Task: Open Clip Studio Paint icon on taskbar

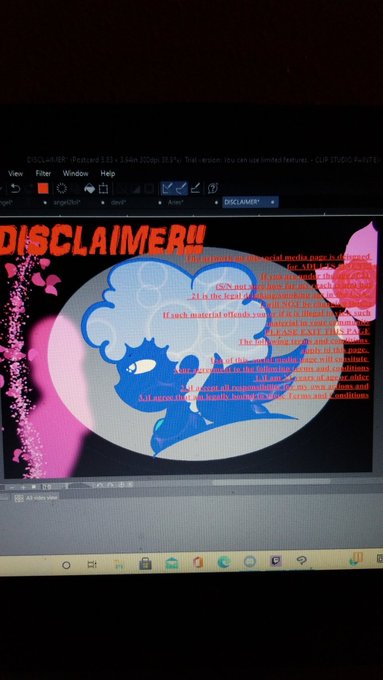Action: (301, 560)
